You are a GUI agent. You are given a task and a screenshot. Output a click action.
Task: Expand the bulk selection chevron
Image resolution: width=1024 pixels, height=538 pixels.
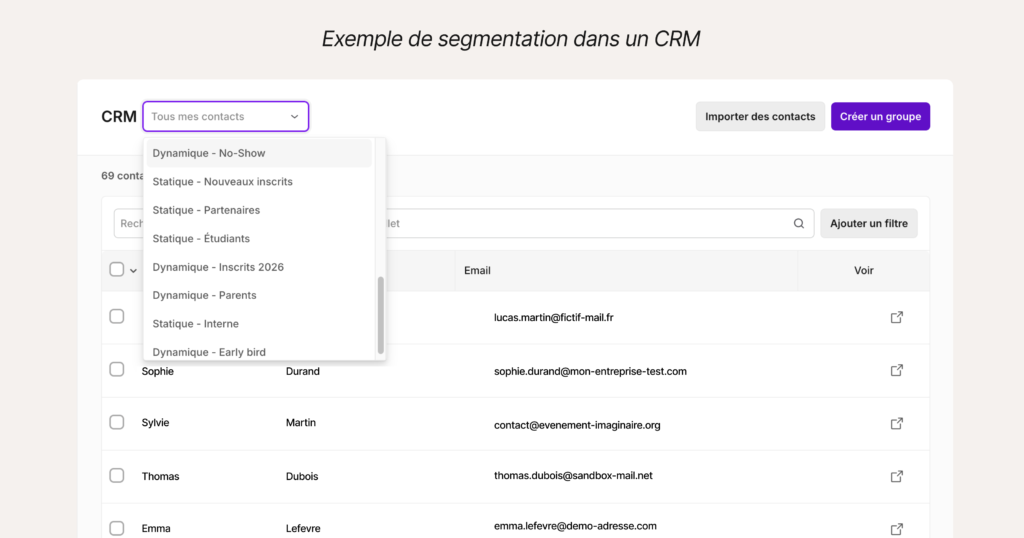click(133, 270)
